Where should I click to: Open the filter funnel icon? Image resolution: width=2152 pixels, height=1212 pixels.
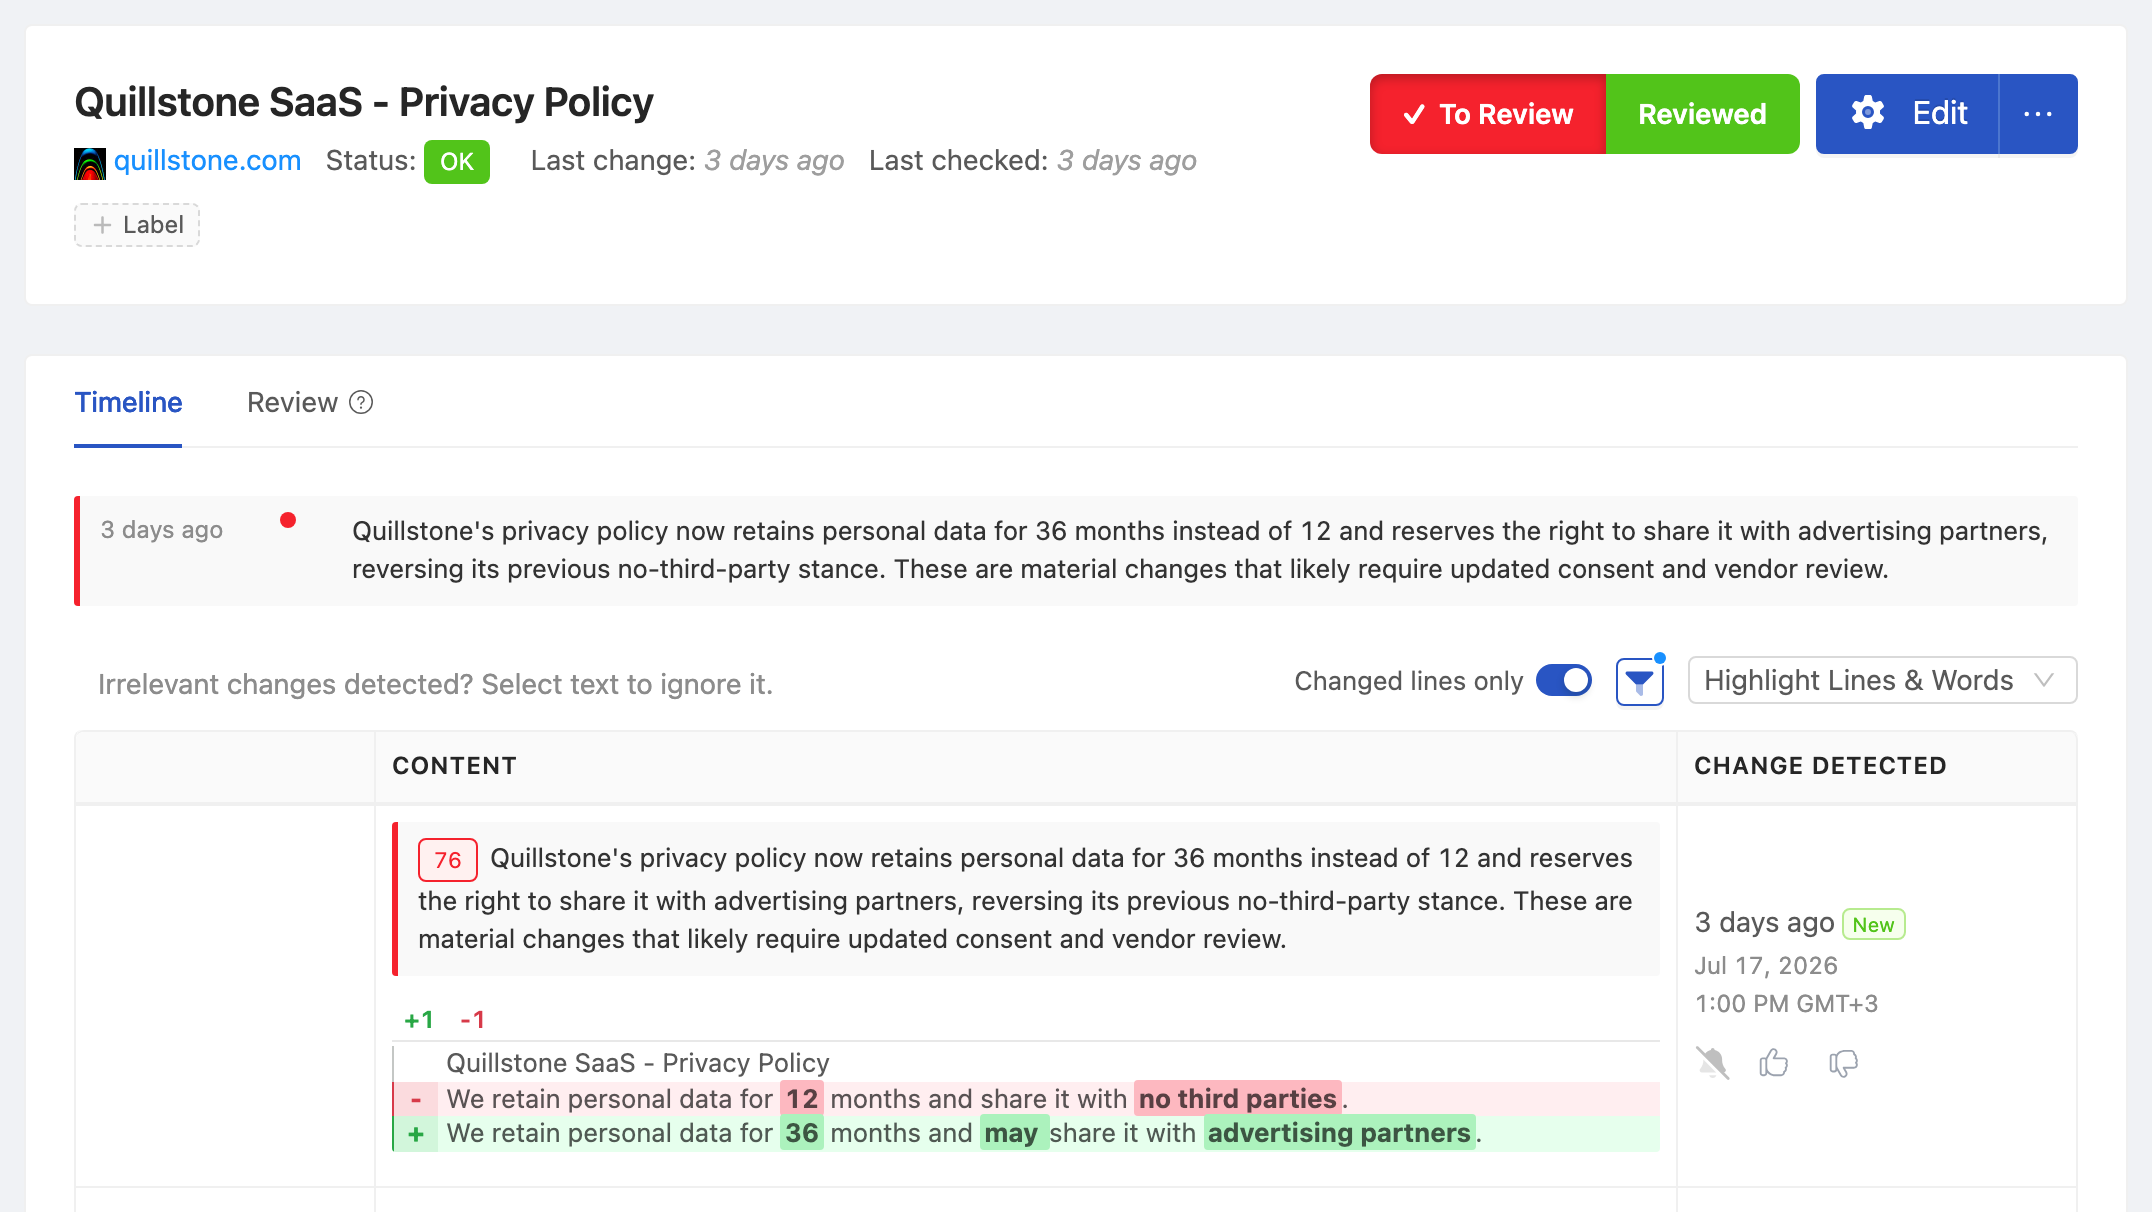pyautogui.click(x=1640, y=682)
